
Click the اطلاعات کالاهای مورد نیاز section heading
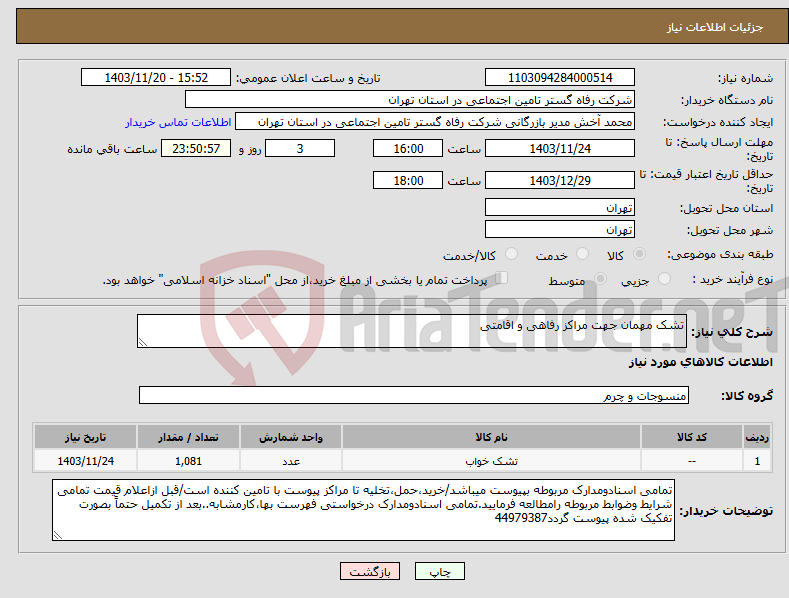(x=700, y=362)
